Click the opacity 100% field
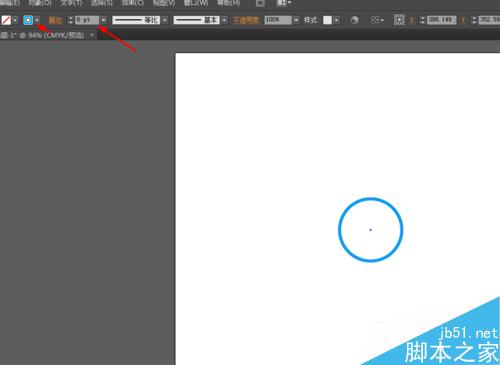The width and height of the screenshot is (500, 365). pos(278,20)
